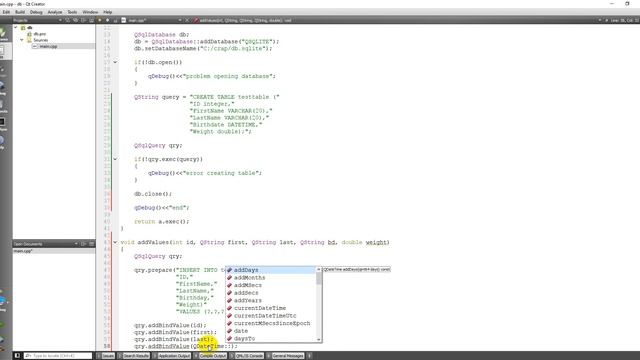Open the Edit menu
640x360 pixels.
click(6, 12)
